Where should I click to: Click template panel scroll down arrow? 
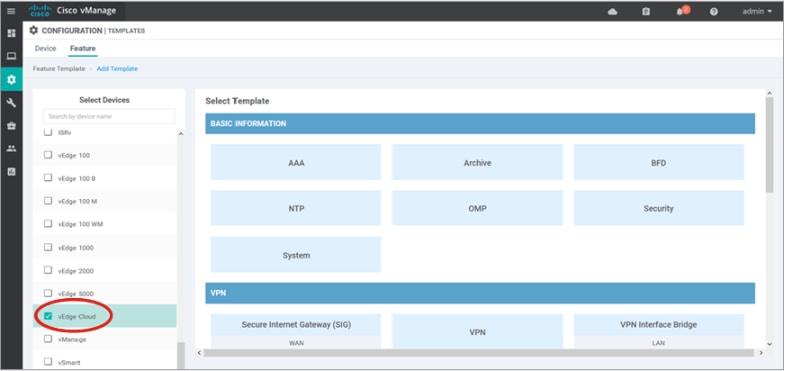pos(769,343)
